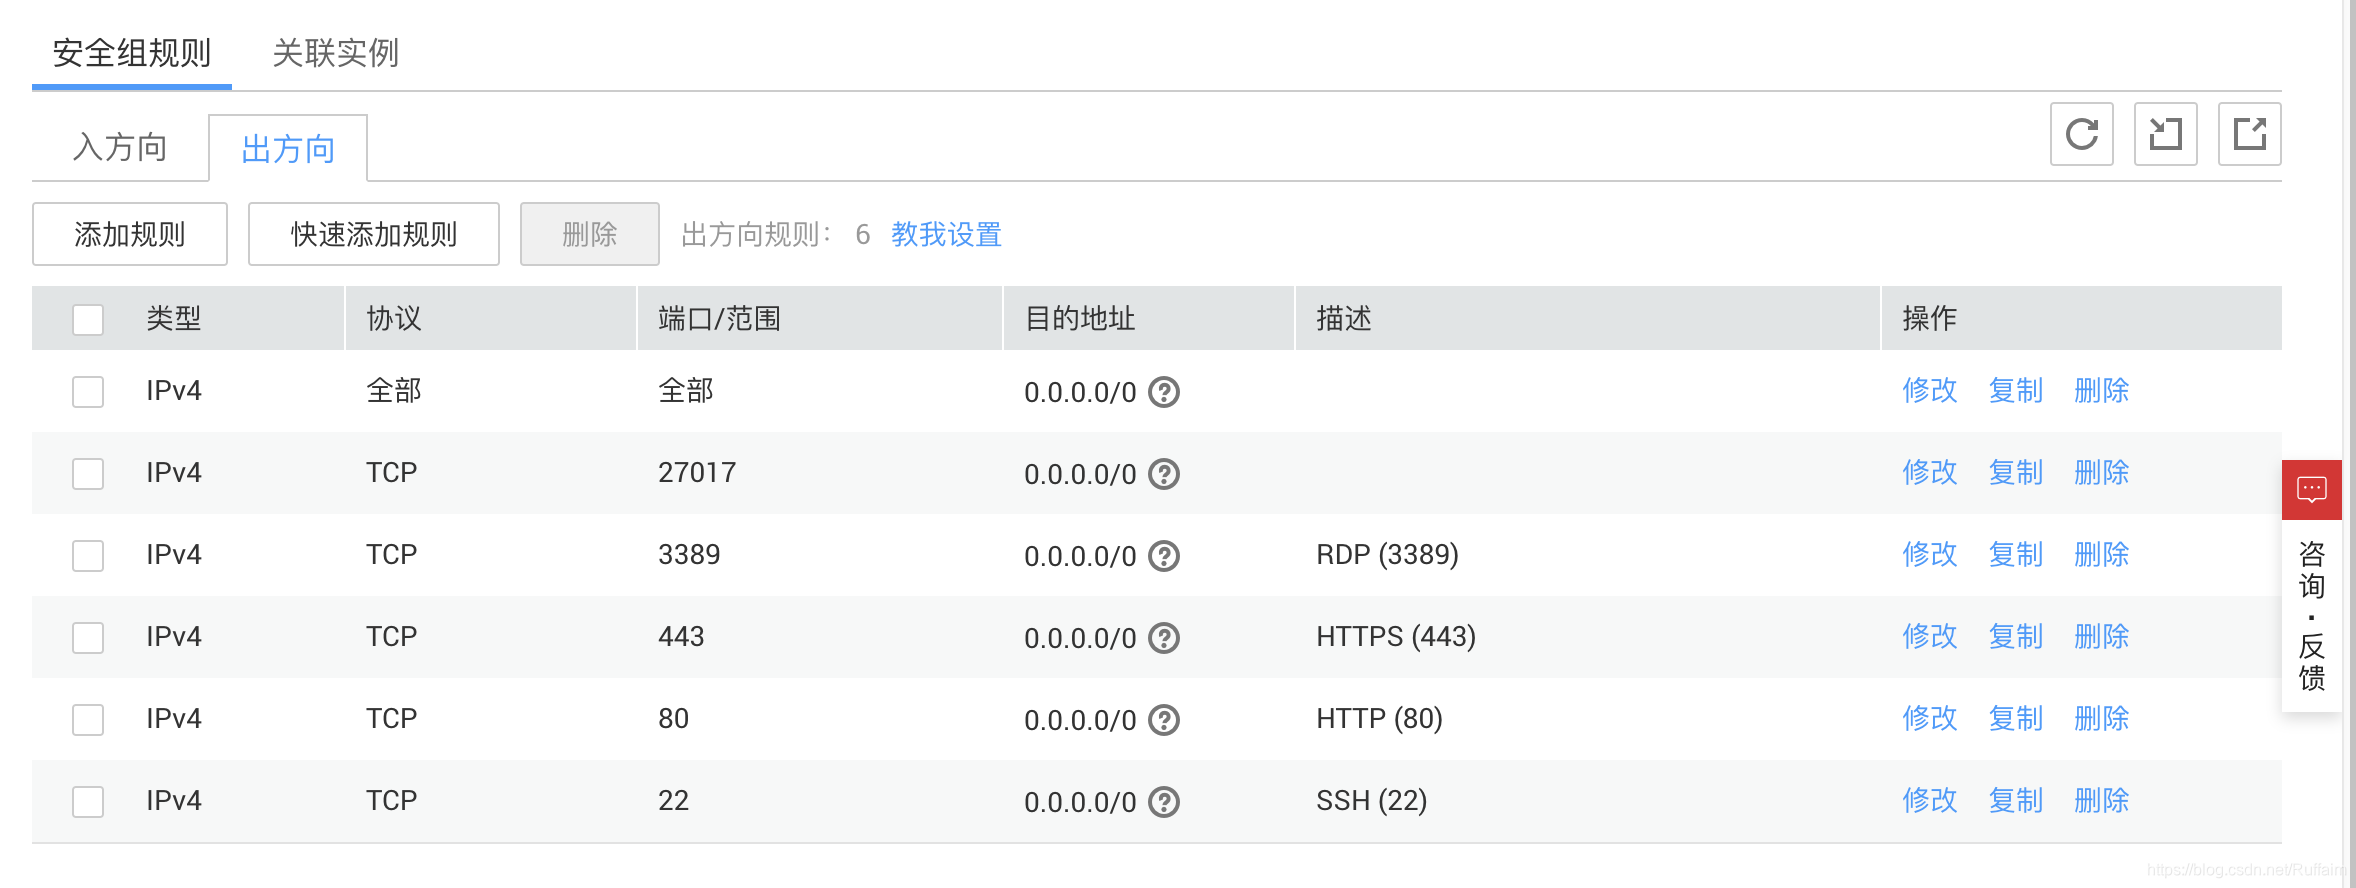Click the 添加规则 button
Viewport: 2356px width, 888px height.
pyautogui.click(x=130, y=234)
